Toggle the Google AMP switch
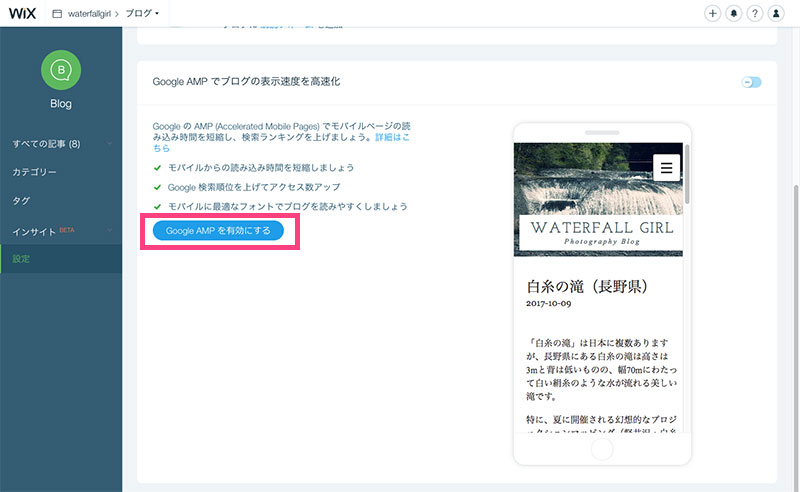Screen dimensions: 800x492 [x=752, y=82]
